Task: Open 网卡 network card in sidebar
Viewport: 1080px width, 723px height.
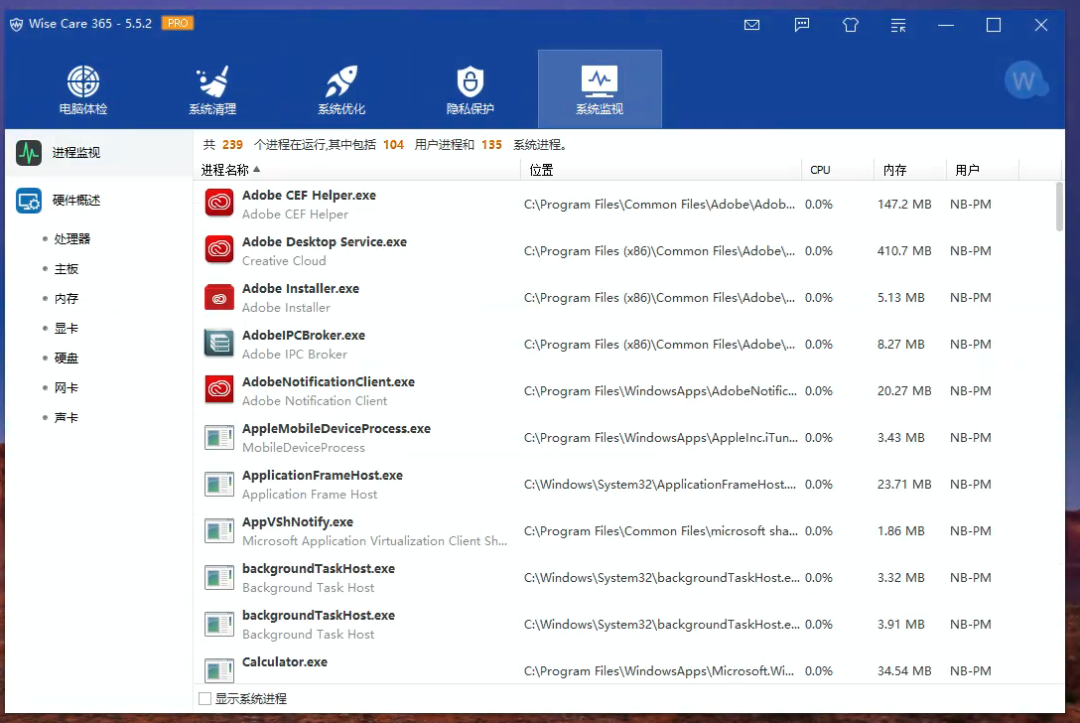Action: click(66, 388)
